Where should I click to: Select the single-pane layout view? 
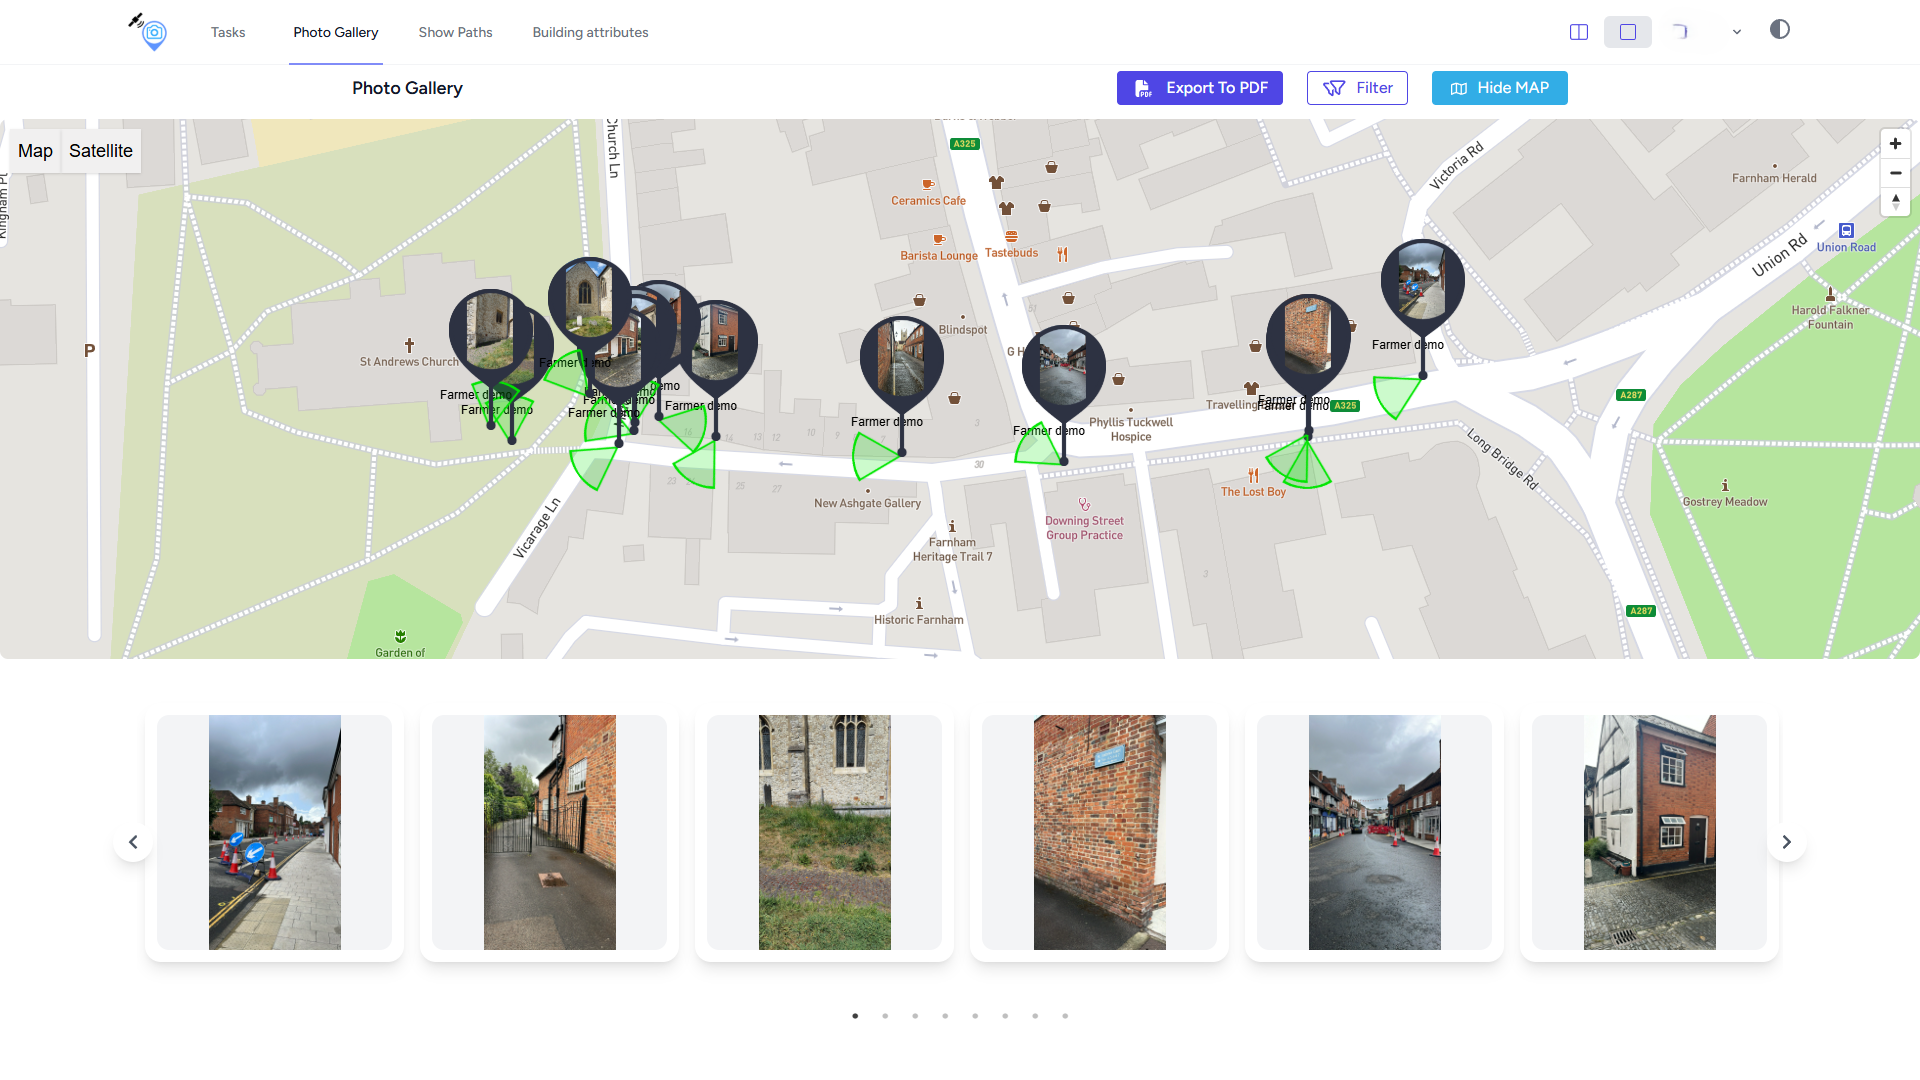coord(1628,32)
